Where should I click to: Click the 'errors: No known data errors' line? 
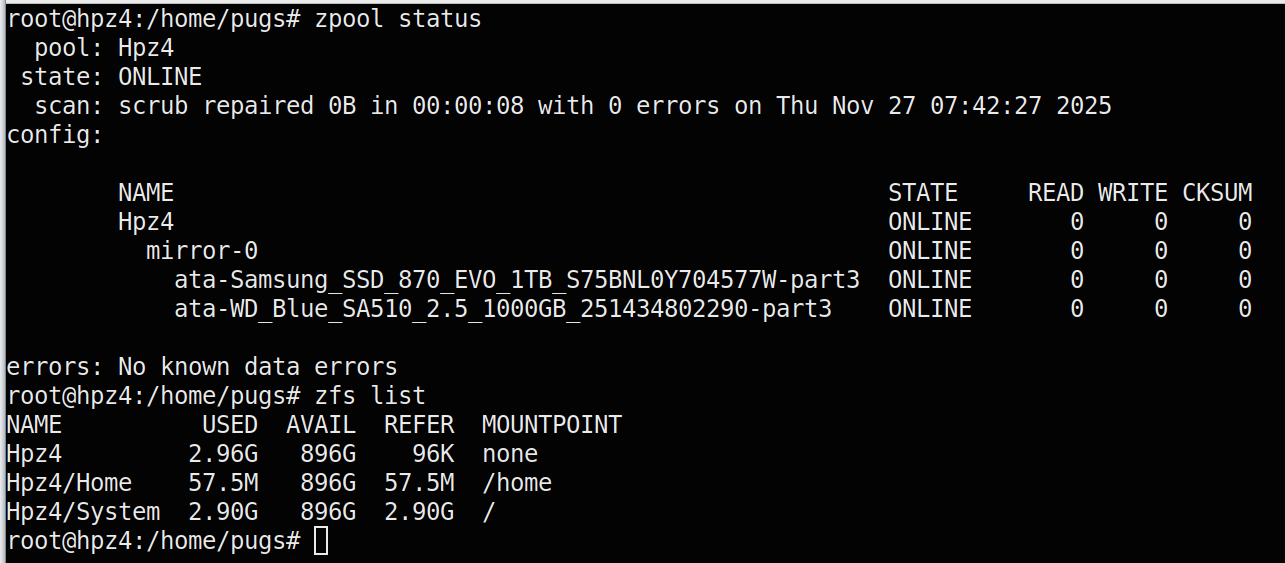(x=202, y=367)
